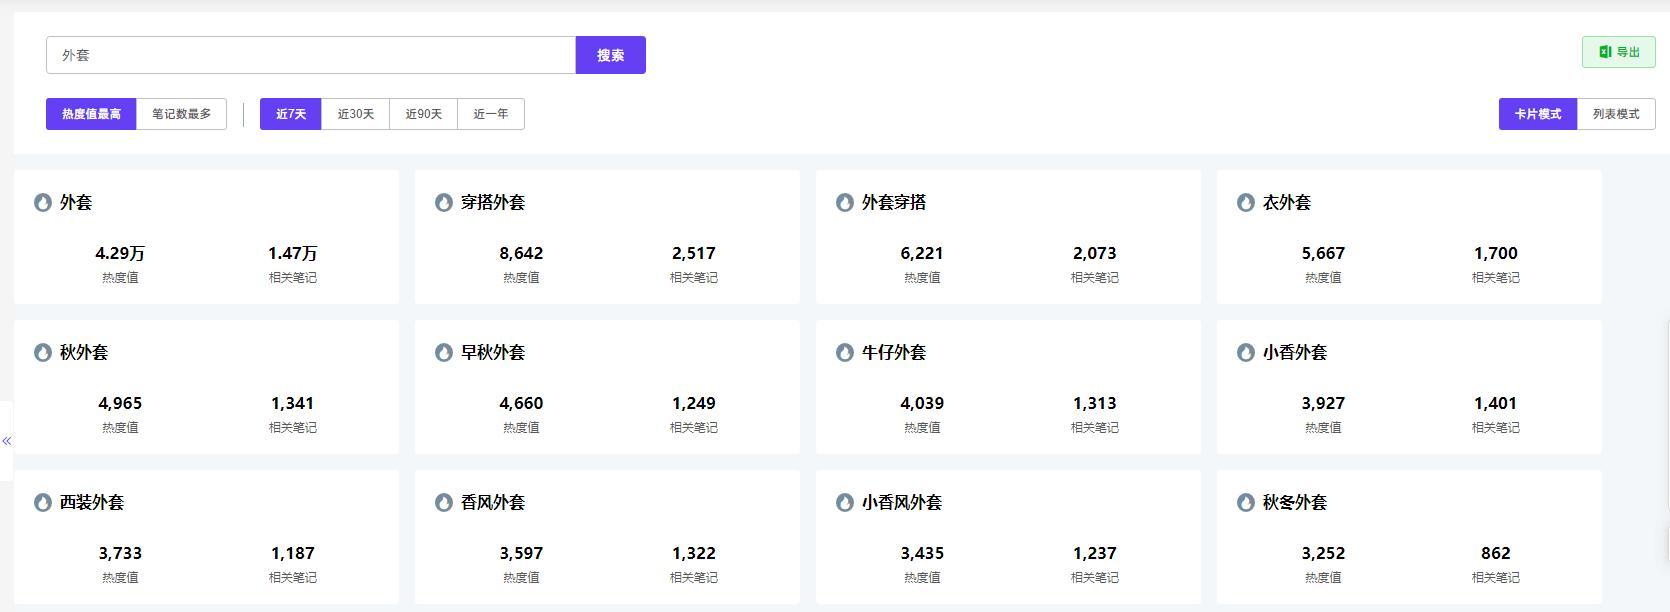Click related notes count 2,073

coord(1095,253)
